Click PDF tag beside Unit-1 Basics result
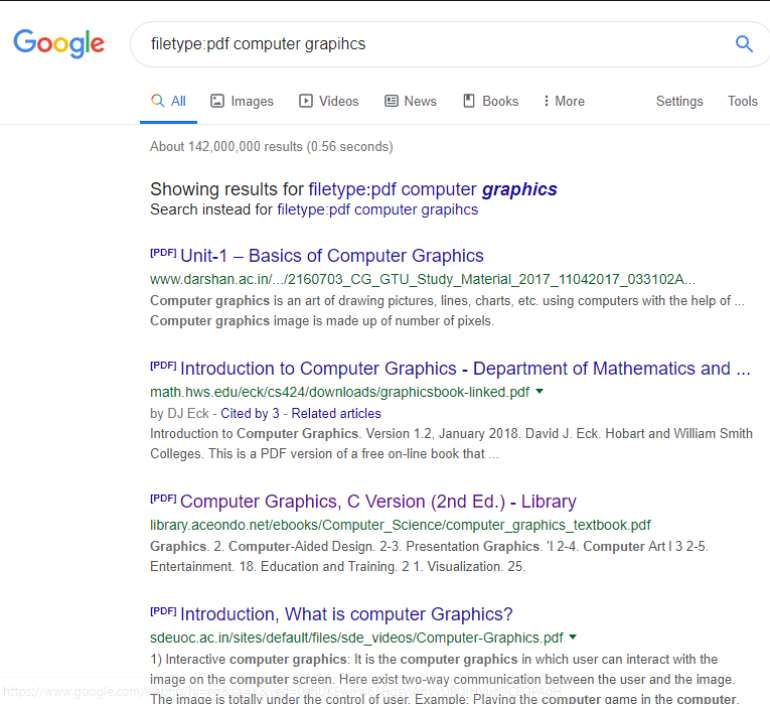Viewport: 770px width, 704px height. coord(163,253)
